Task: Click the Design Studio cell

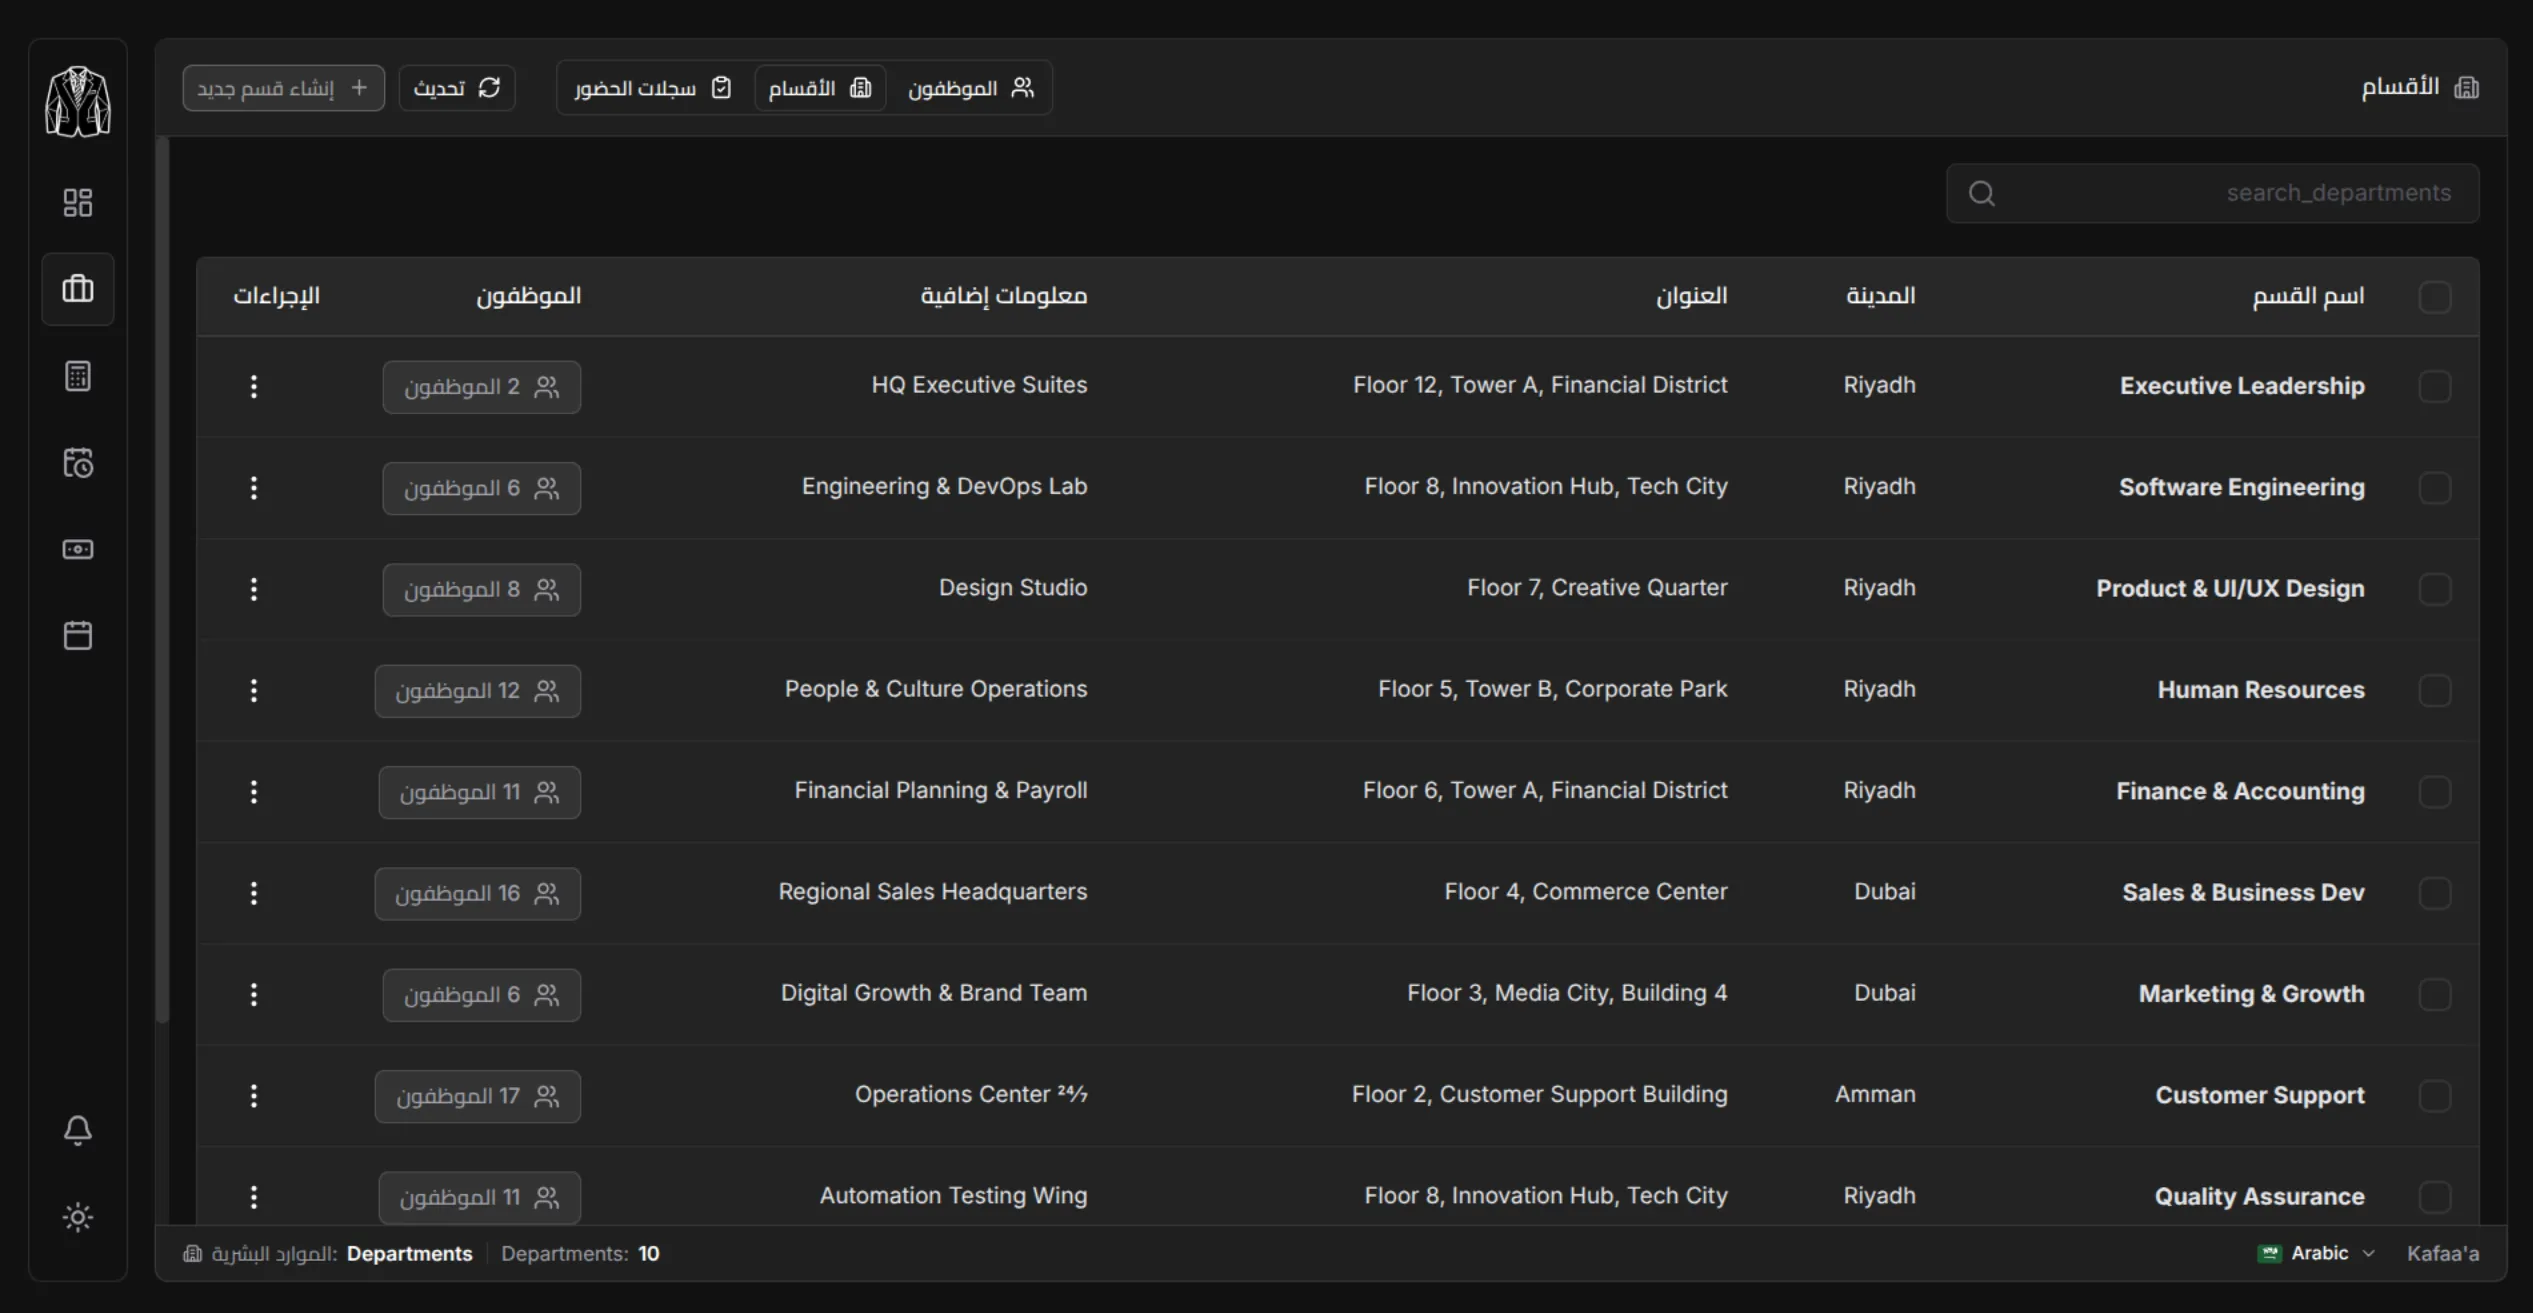Action: click(1012, 587)
